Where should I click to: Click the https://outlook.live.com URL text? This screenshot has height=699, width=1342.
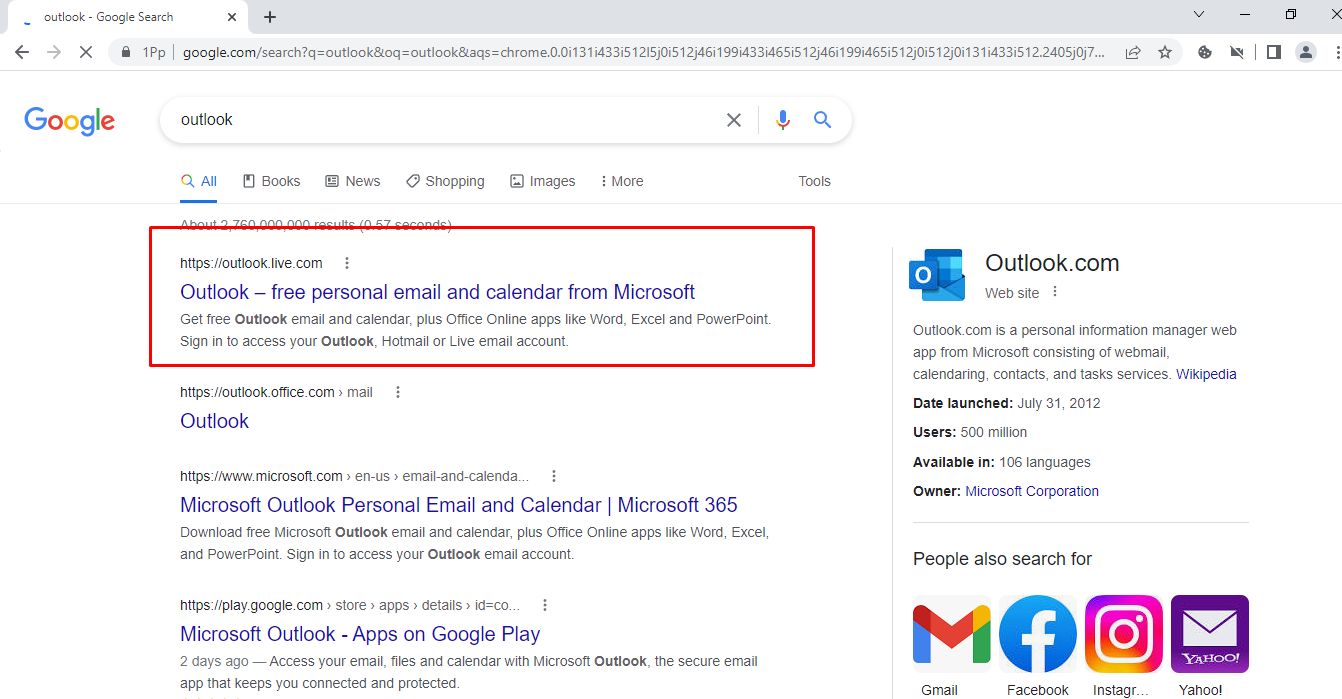[x=251, y=263]
